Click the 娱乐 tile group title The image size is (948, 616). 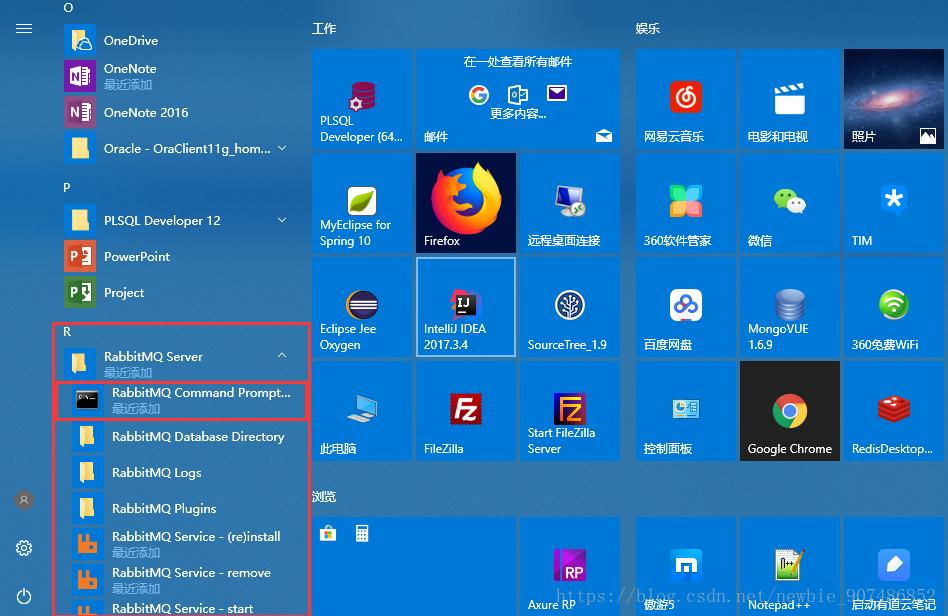(648, 28)
